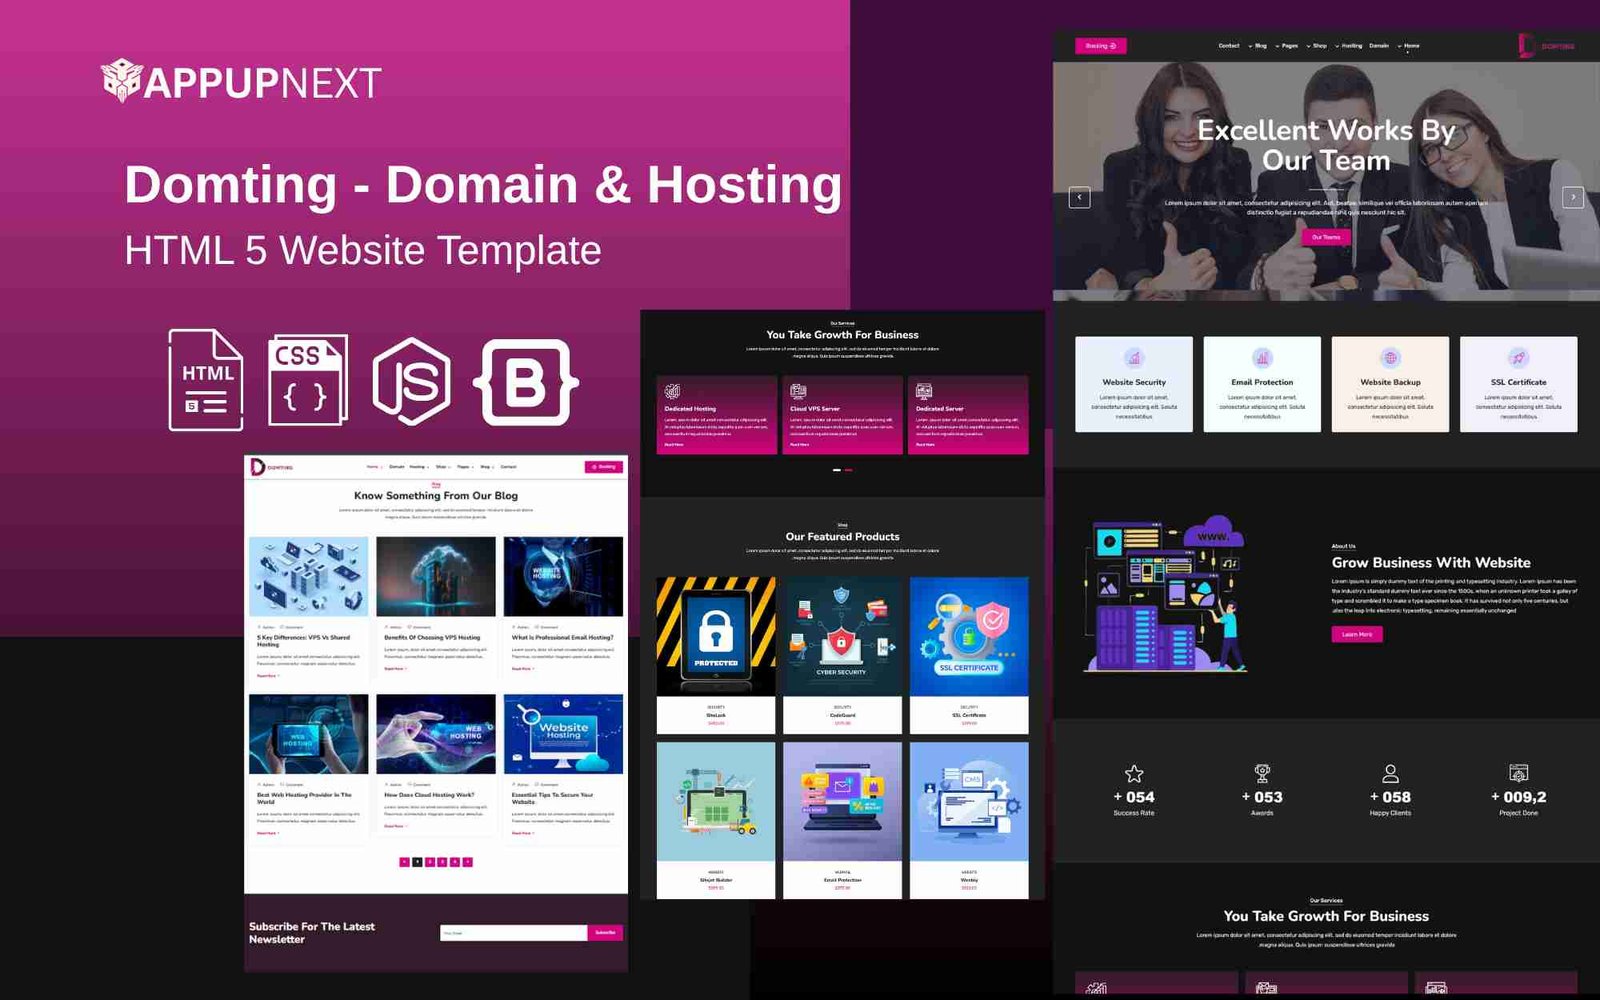This screenshot has width=1600, height=1000.
Task: Click Read More on Dedicated Hosting card
Action: tap(674, 445)
